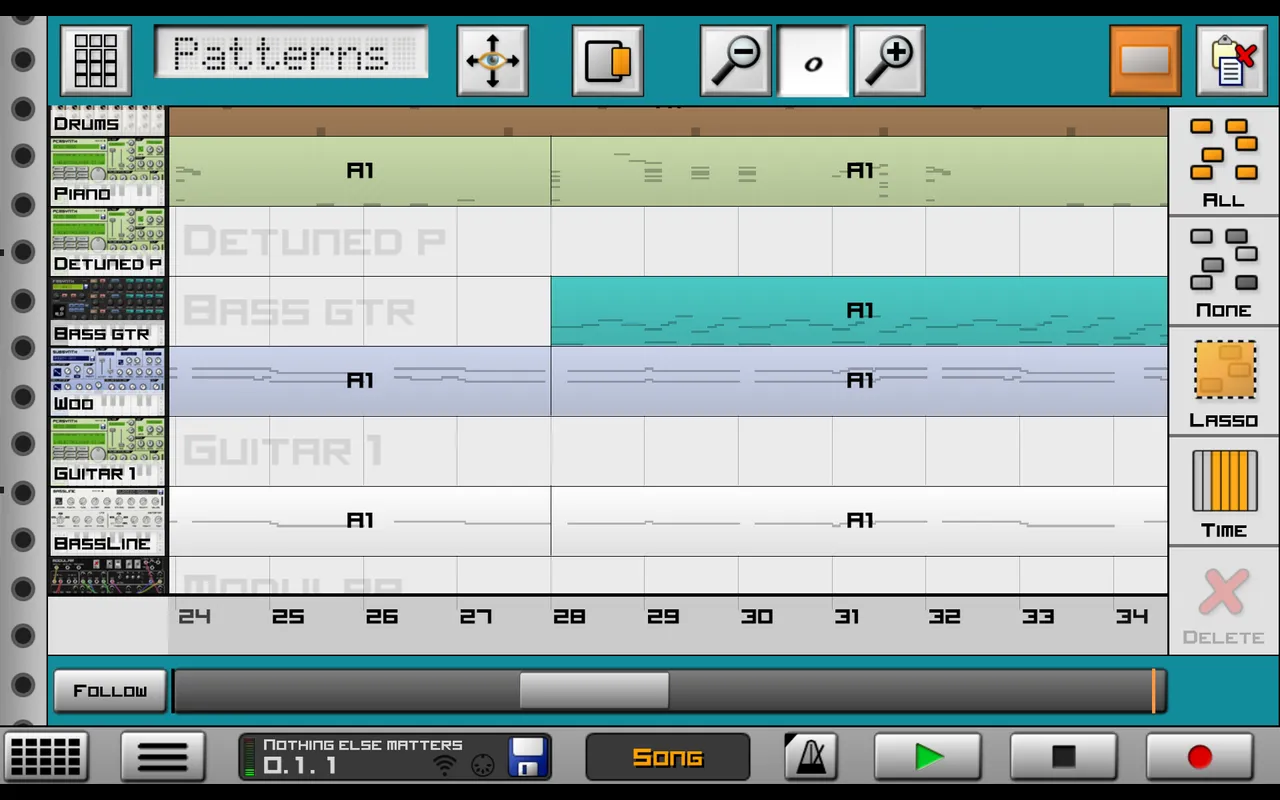Click bar 28 on the timeline ruler
The width and height of the screenshot is (1280, 800).
(x=569, y=617)
